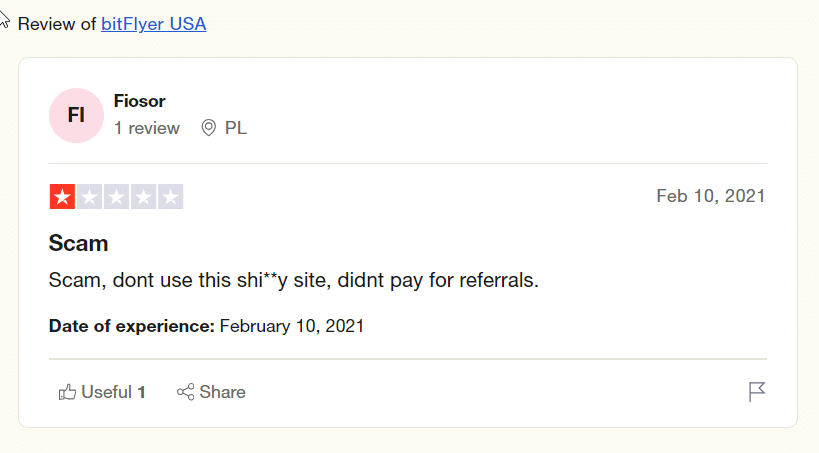Report the review with the flag icon
The height and width of the screenshot is (453, 819).
[757, 392]
